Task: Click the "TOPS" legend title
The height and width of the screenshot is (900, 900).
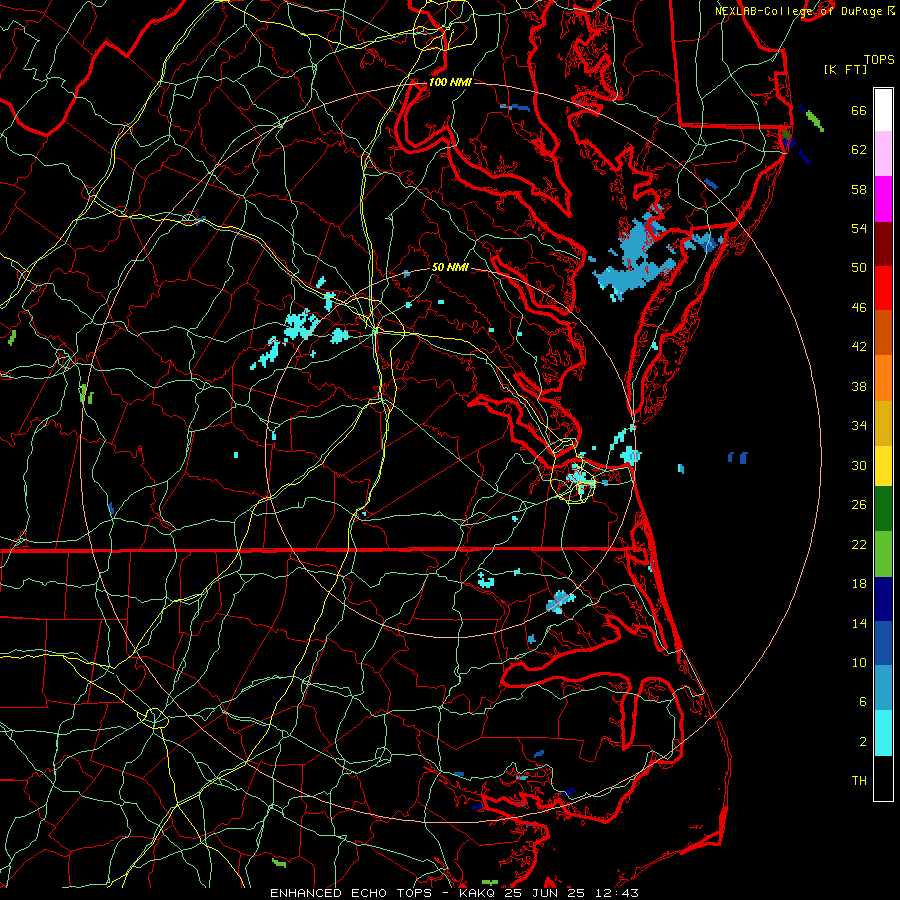Action: pyautogui.click(x=879, y=59)
